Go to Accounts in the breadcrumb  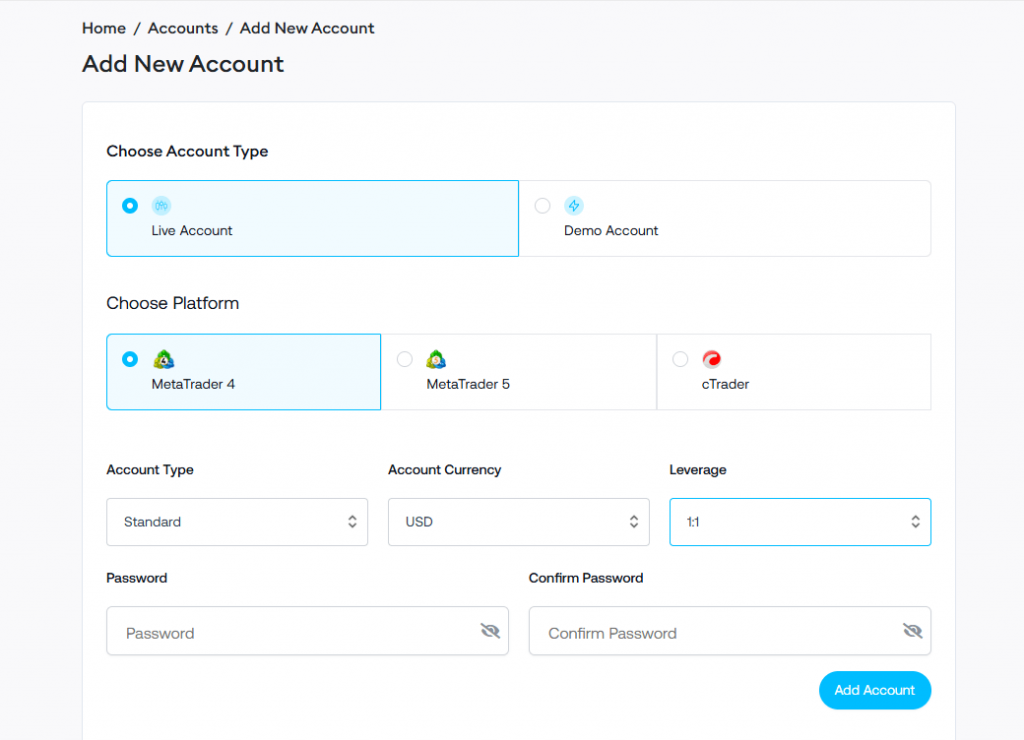click(x=183, y=28)
